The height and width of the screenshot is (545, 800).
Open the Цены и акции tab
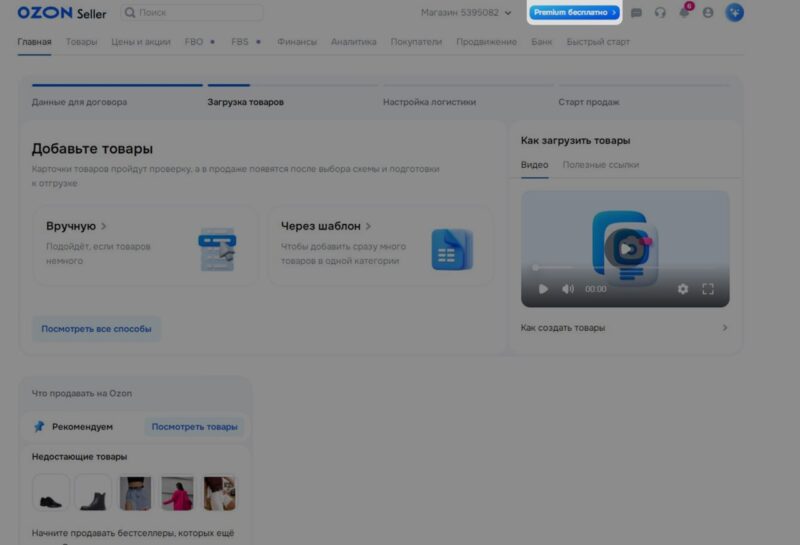point(141,42)
